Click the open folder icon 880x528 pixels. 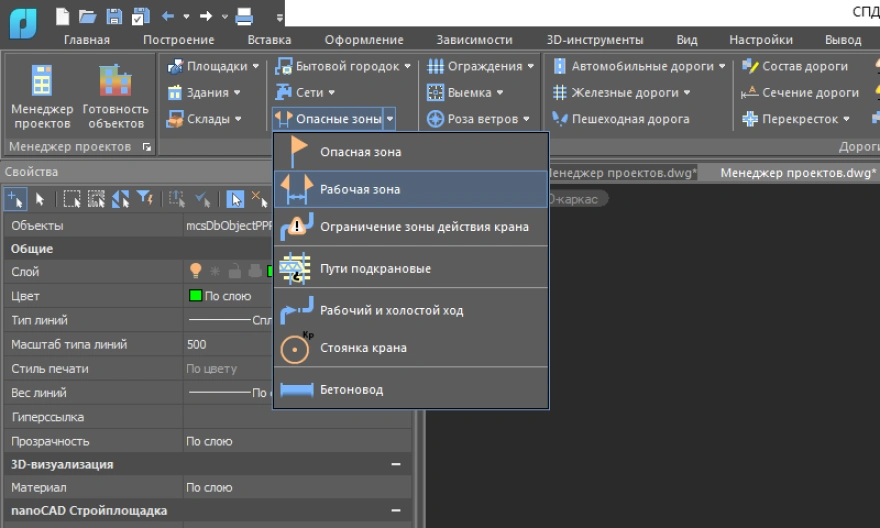coord(88,16)
